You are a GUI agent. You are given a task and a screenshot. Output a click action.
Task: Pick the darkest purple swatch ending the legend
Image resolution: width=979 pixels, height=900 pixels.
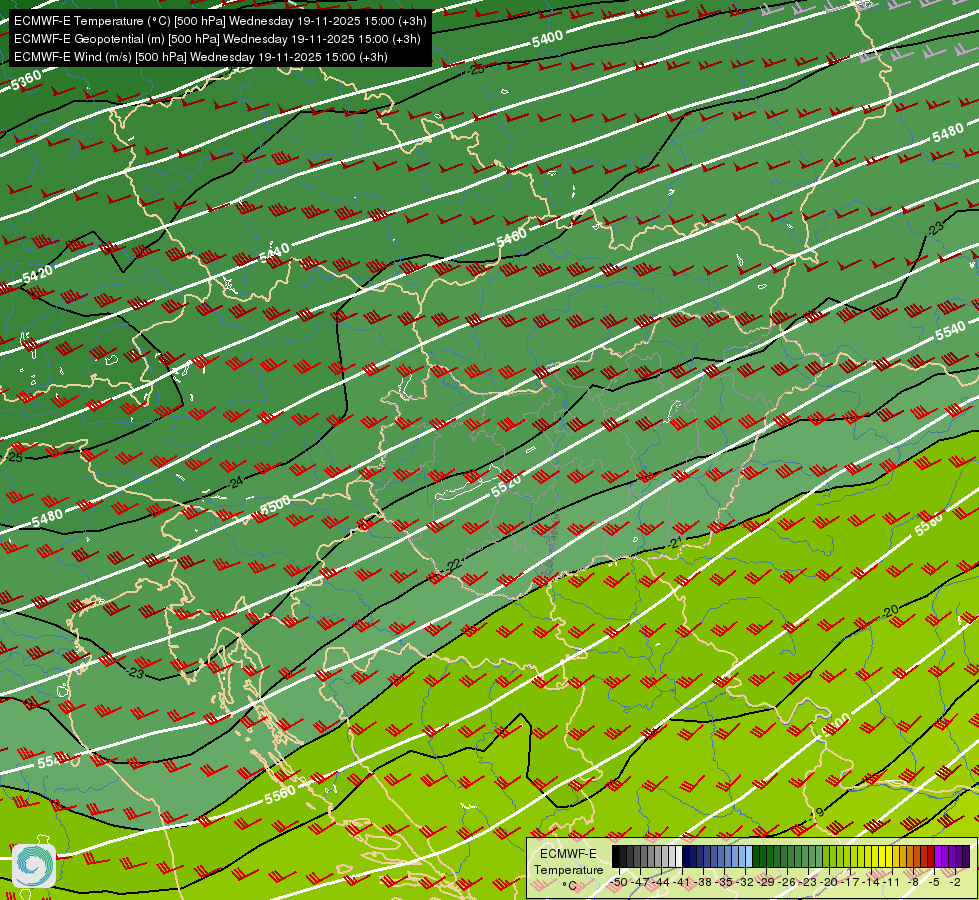pyautogui.click(x=966, y=856)
